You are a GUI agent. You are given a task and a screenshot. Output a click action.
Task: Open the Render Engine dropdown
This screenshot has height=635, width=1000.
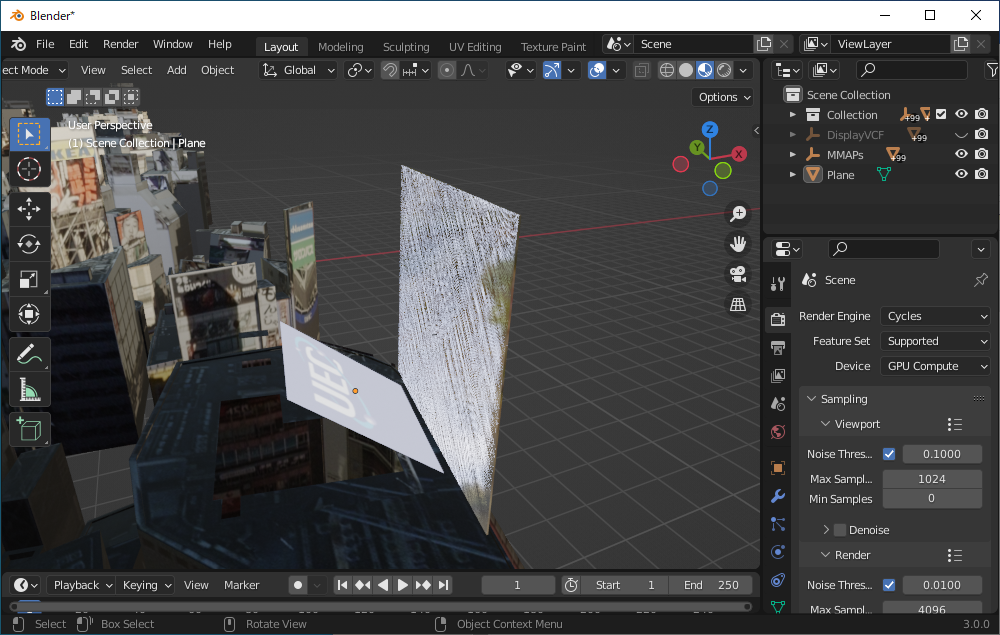936,316
